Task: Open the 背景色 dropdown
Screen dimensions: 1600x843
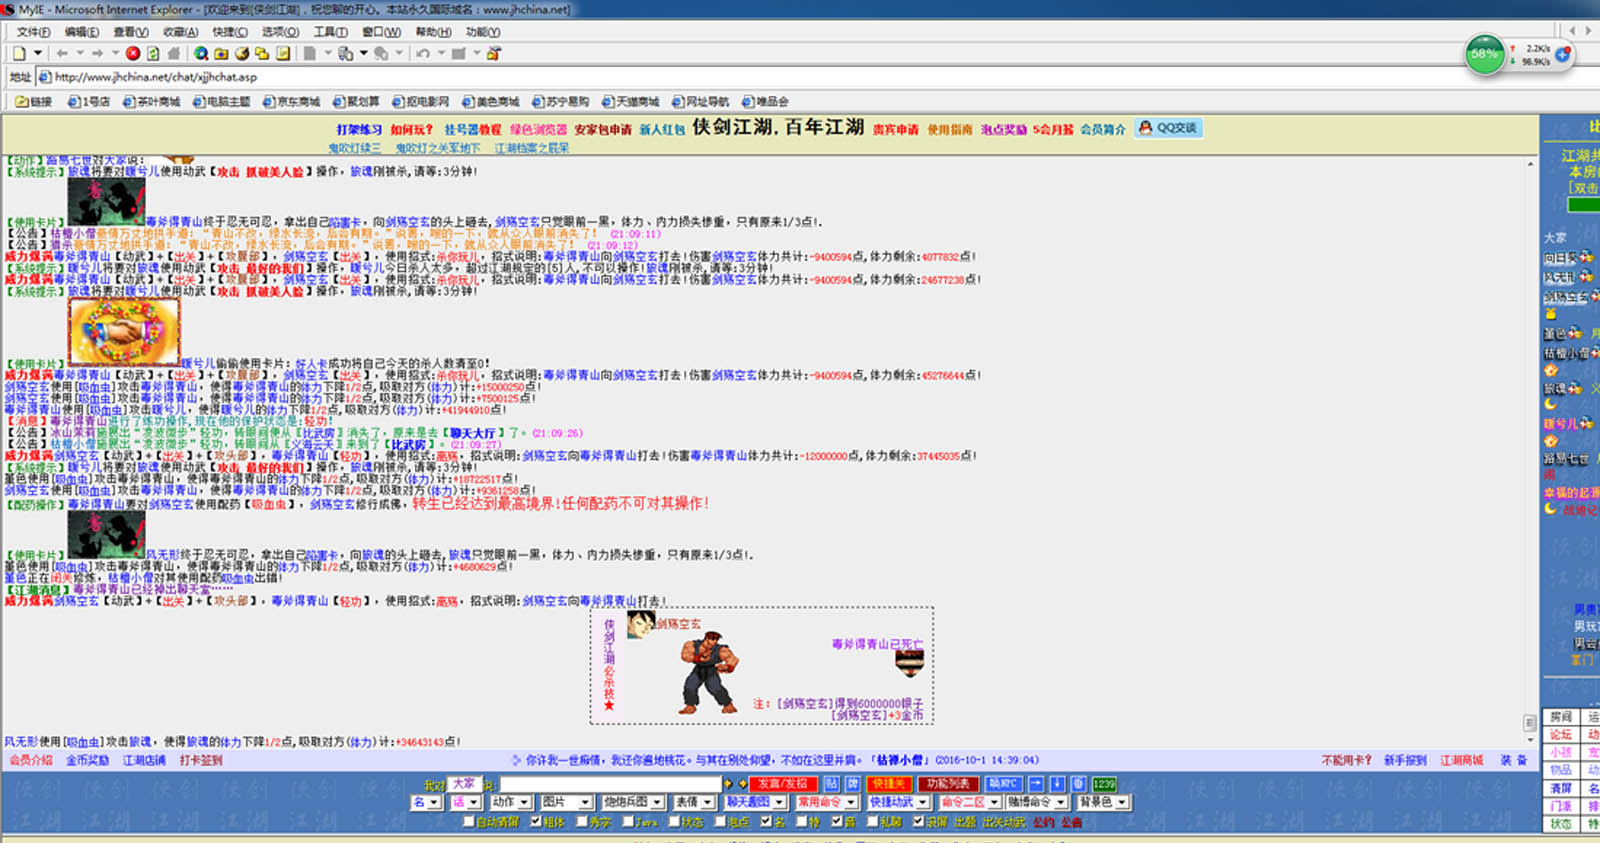Action: coord(1103,802)
